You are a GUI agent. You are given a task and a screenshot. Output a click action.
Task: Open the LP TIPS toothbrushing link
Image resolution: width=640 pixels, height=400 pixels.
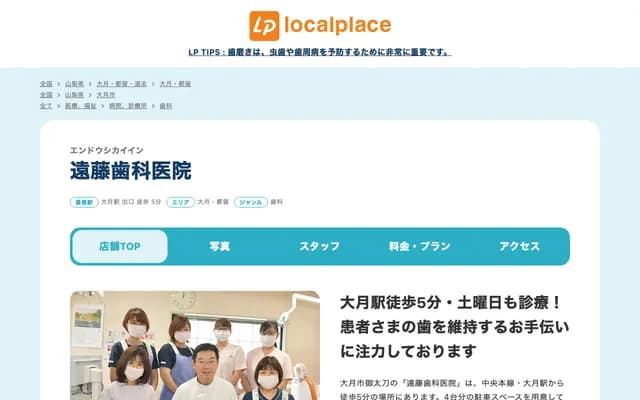coord(319,52)
